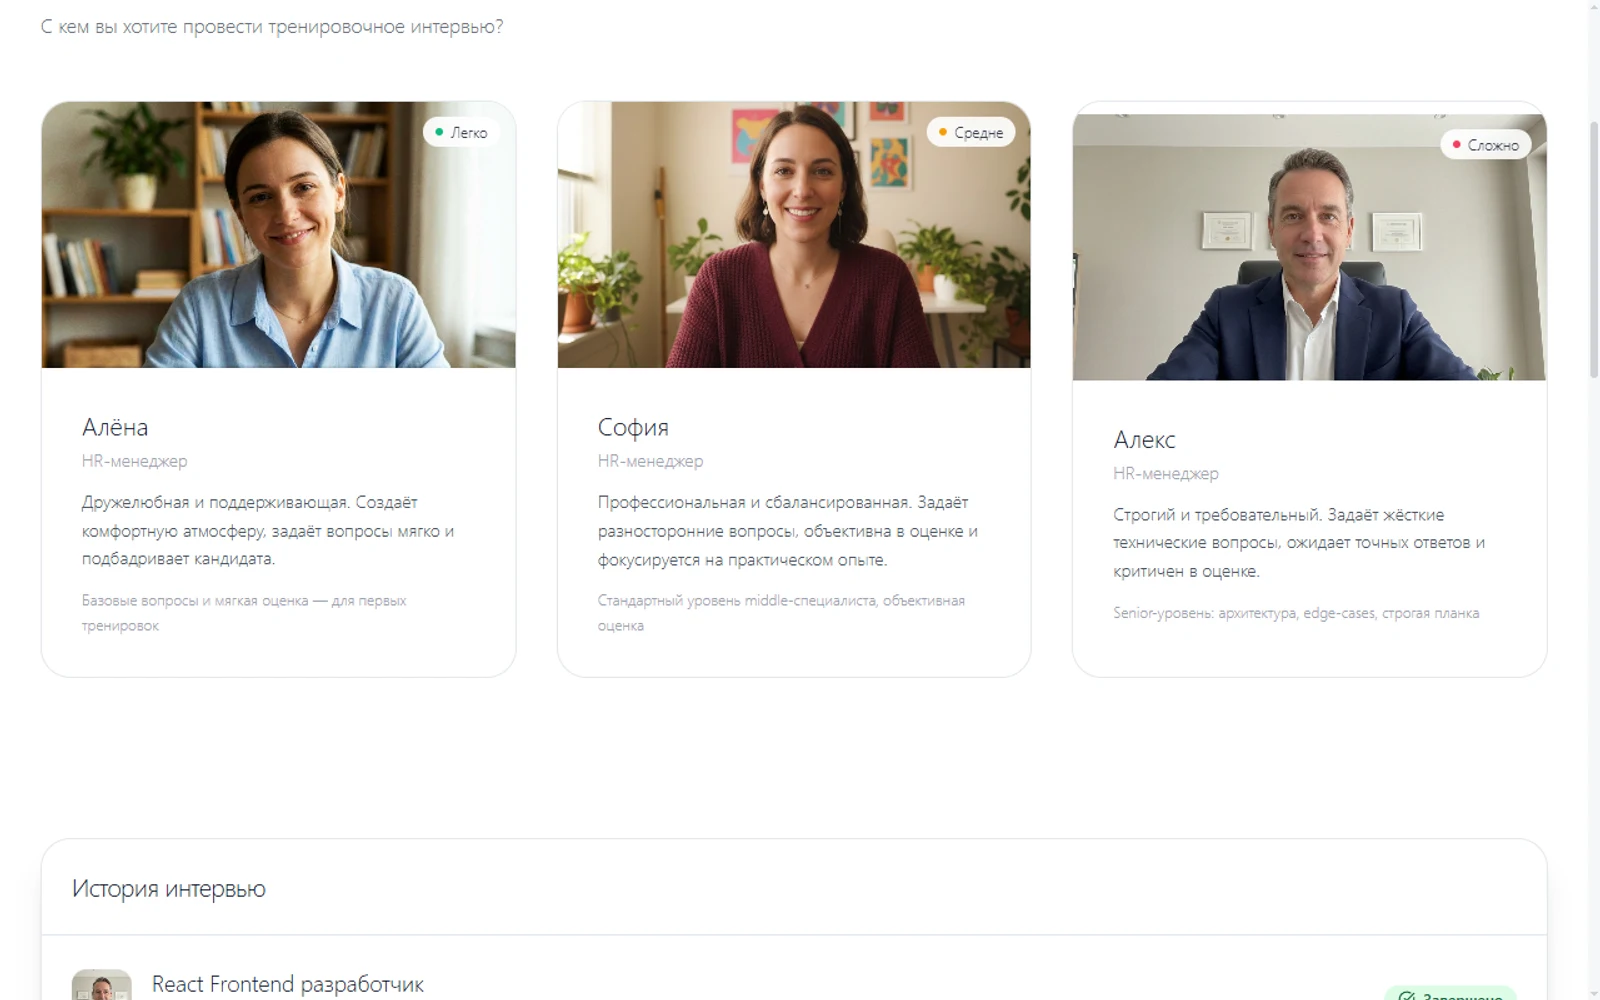Click the page vertical scrollbar thumb
The width and height of the screenshot is (1600, 1000).
coord(1594,250)
